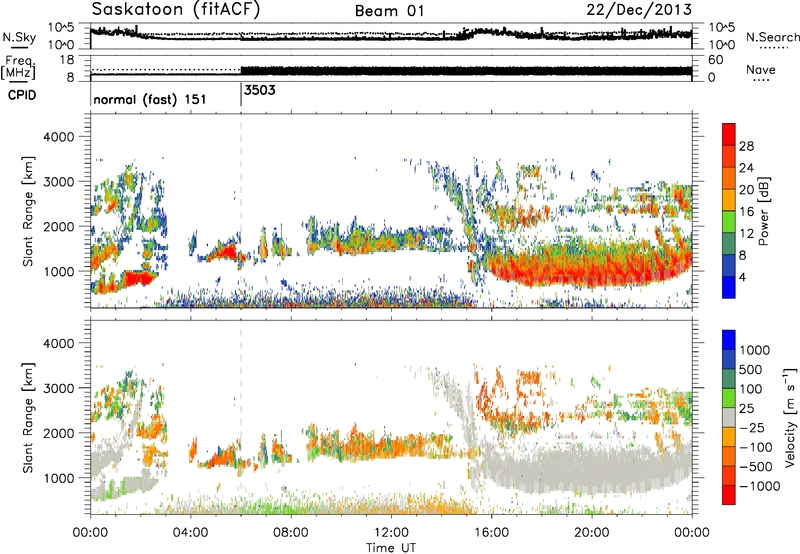Viewport: 800px width, 554px height.
Task: Click the "20:00" time axis label
Action: (x=591, y=533)
